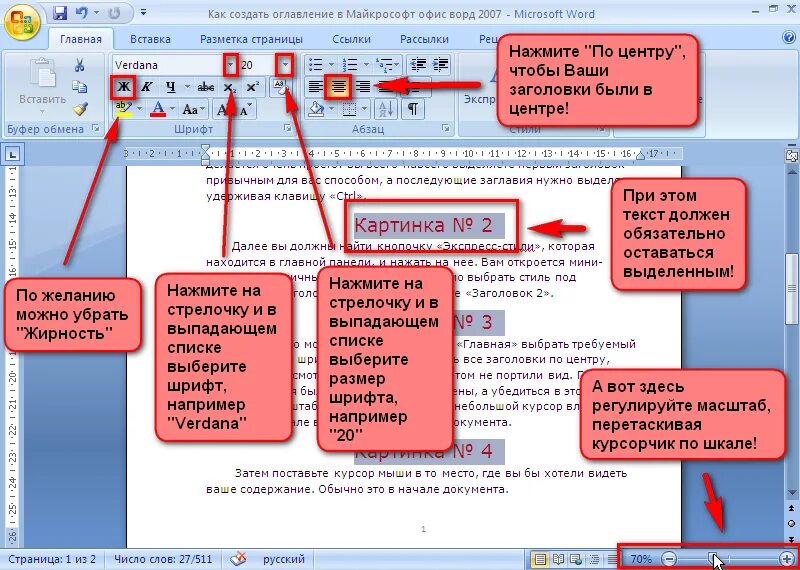Open the Verdana font name dropdown arrow

coord(231,65)
